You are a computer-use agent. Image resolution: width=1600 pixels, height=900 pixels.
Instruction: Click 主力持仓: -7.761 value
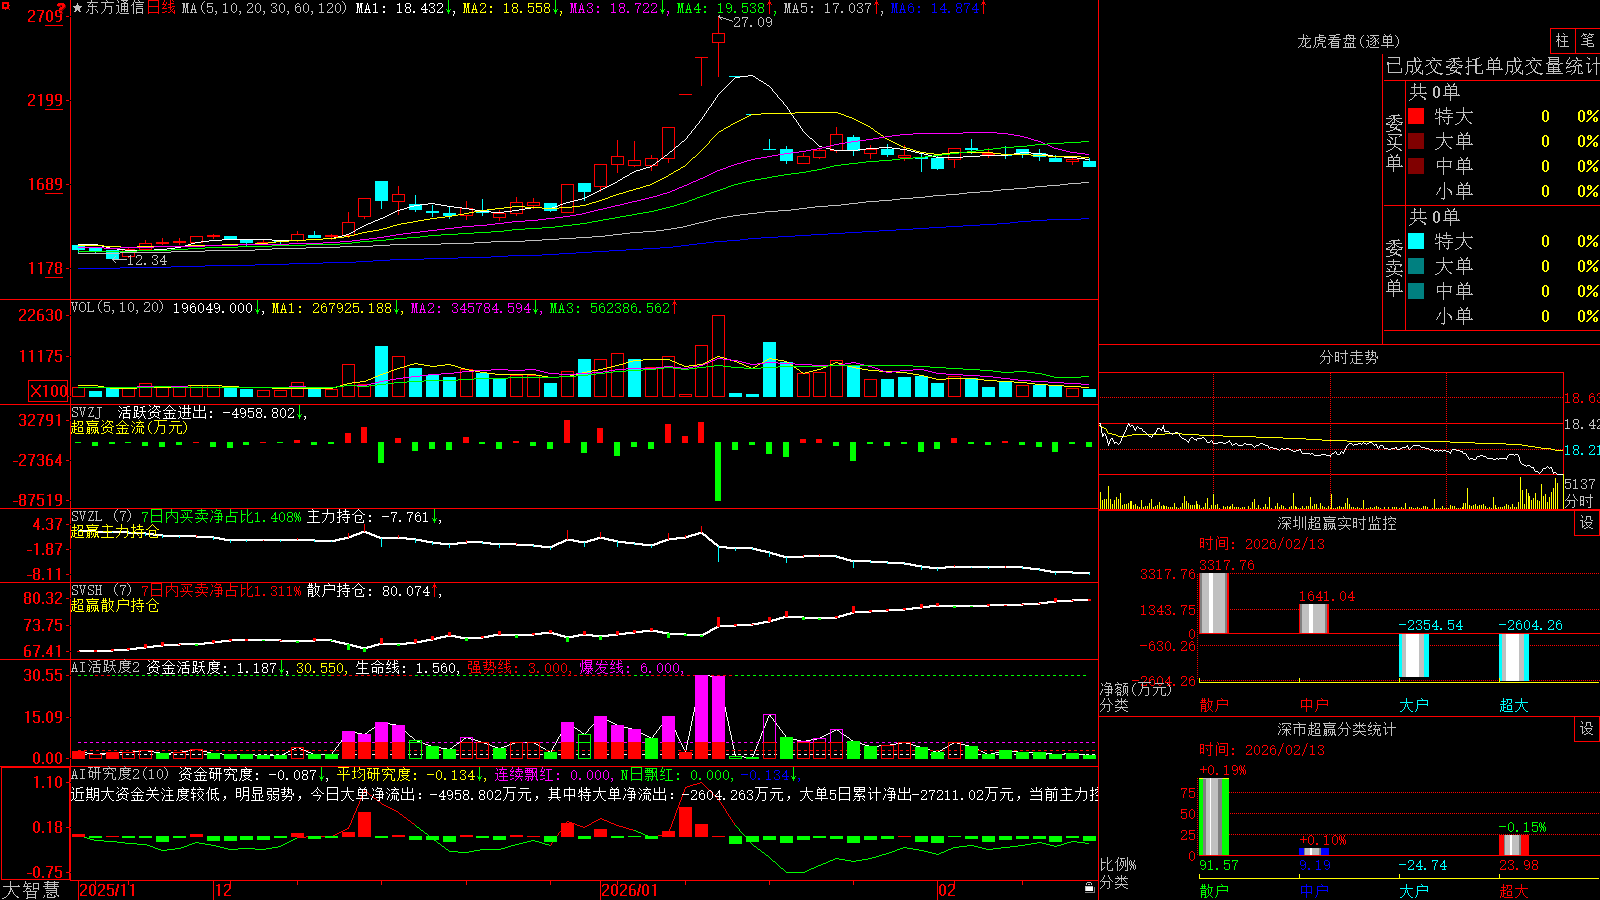[x=373, y=517]
